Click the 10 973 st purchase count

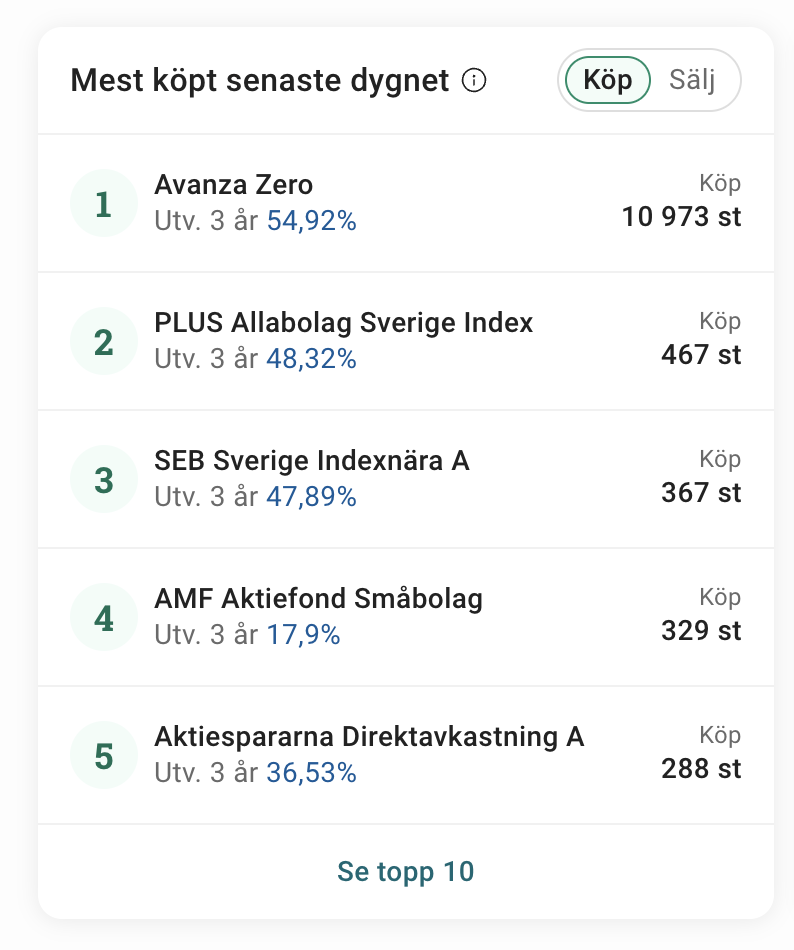click(x=681, y=216)
